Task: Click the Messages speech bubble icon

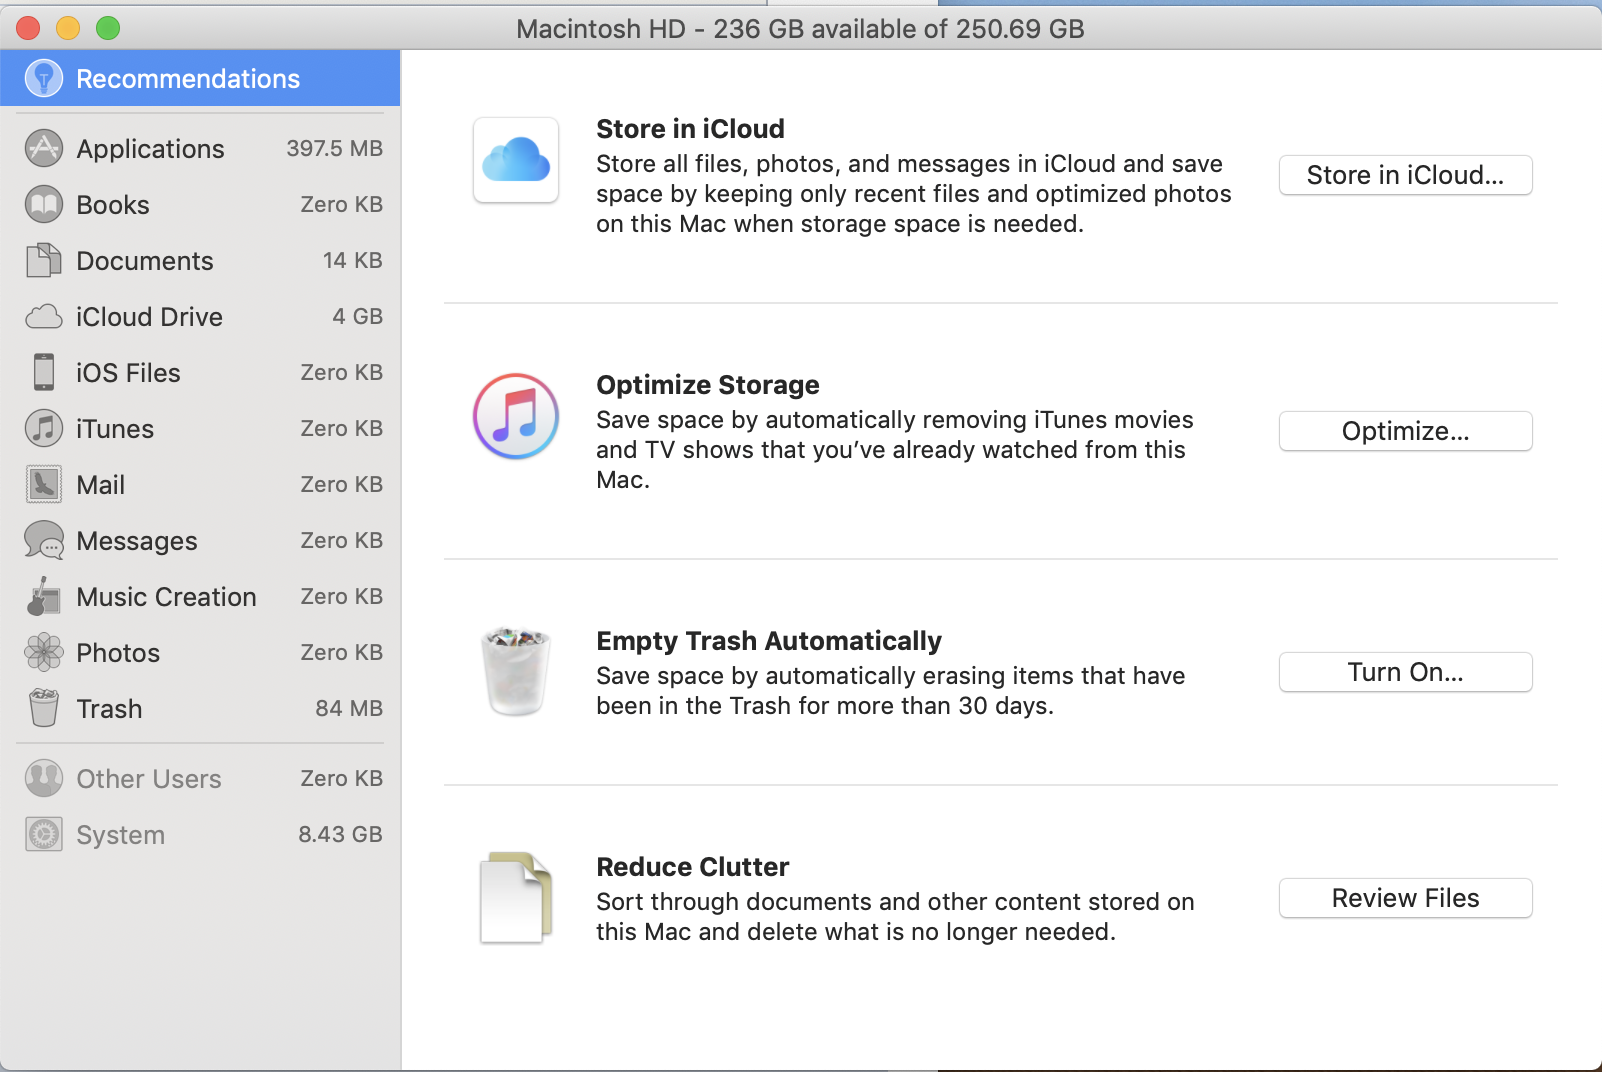Action: [x=44, y=540]
